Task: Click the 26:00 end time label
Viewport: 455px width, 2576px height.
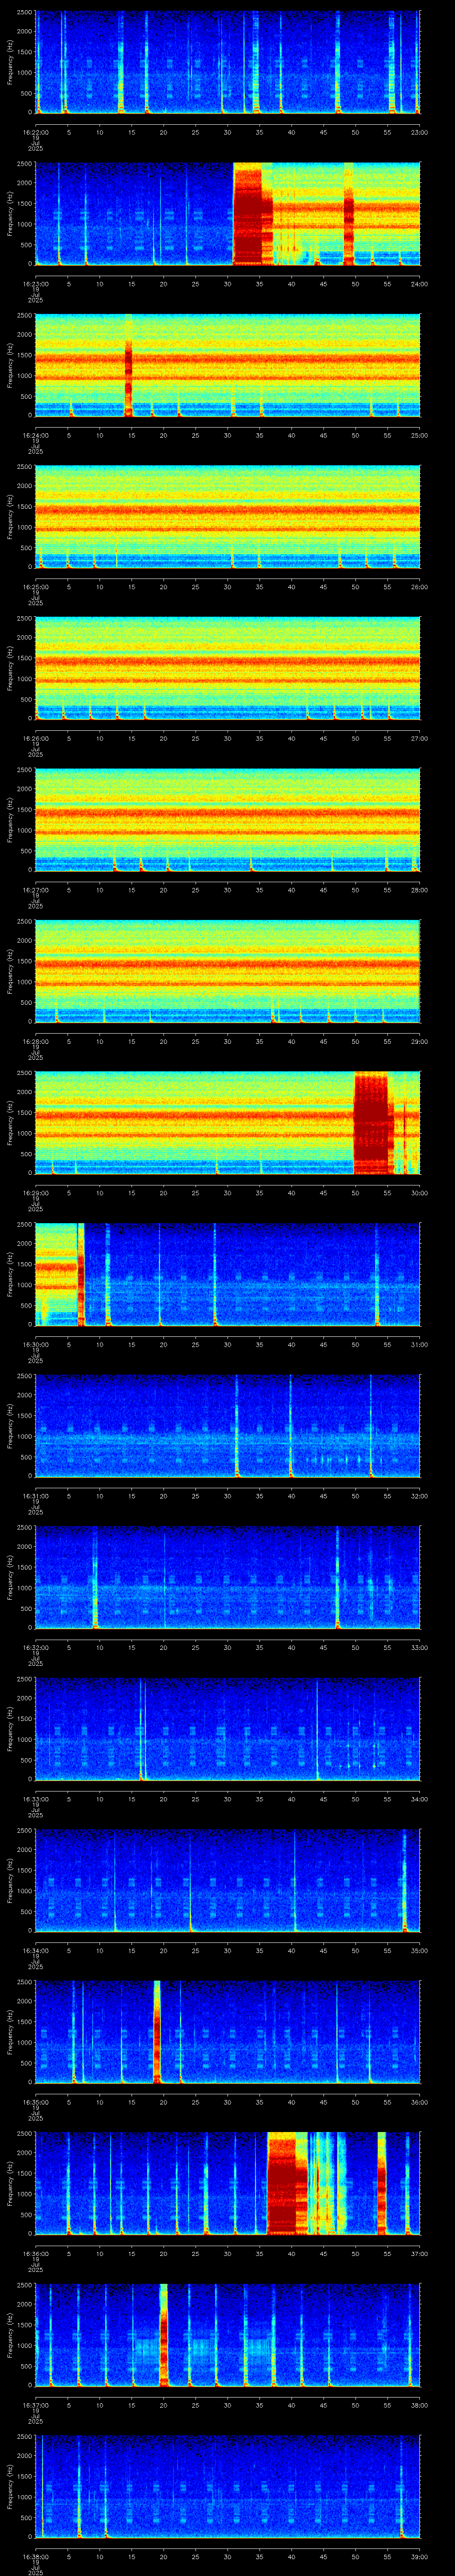Action: click(419, 586)
